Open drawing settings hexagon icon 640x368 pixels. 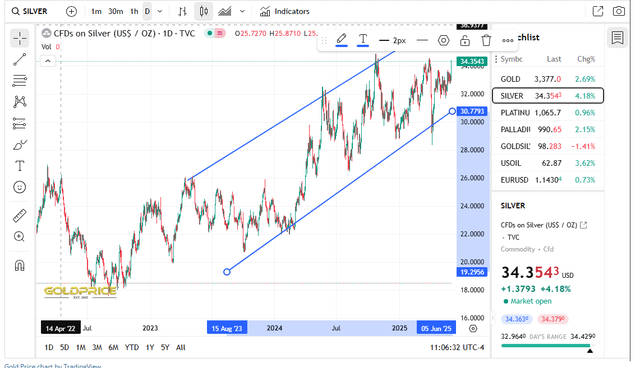coord(443,40)
